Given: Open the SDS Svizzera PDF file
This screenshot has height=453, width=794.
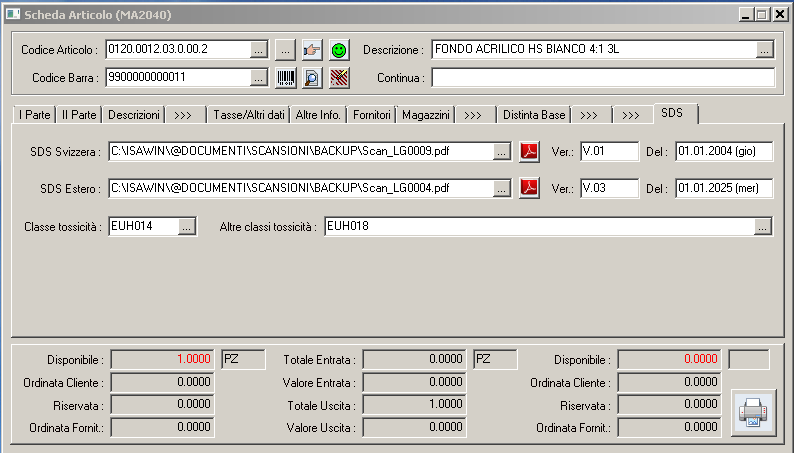Looking at the screenshot, I should (x=529, y=152).
